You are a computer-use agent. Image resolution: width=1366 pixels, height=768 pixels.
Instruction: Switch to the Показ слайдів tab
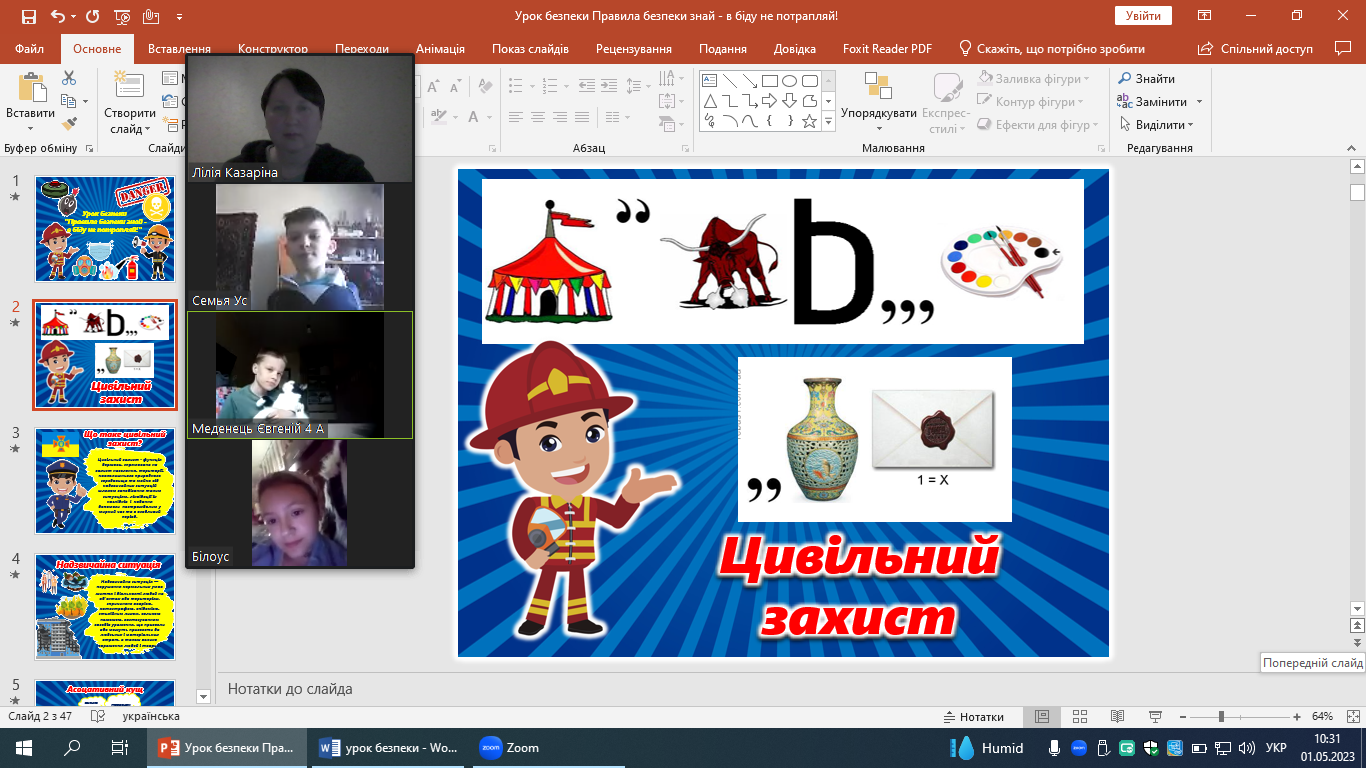tap(530, 49)
